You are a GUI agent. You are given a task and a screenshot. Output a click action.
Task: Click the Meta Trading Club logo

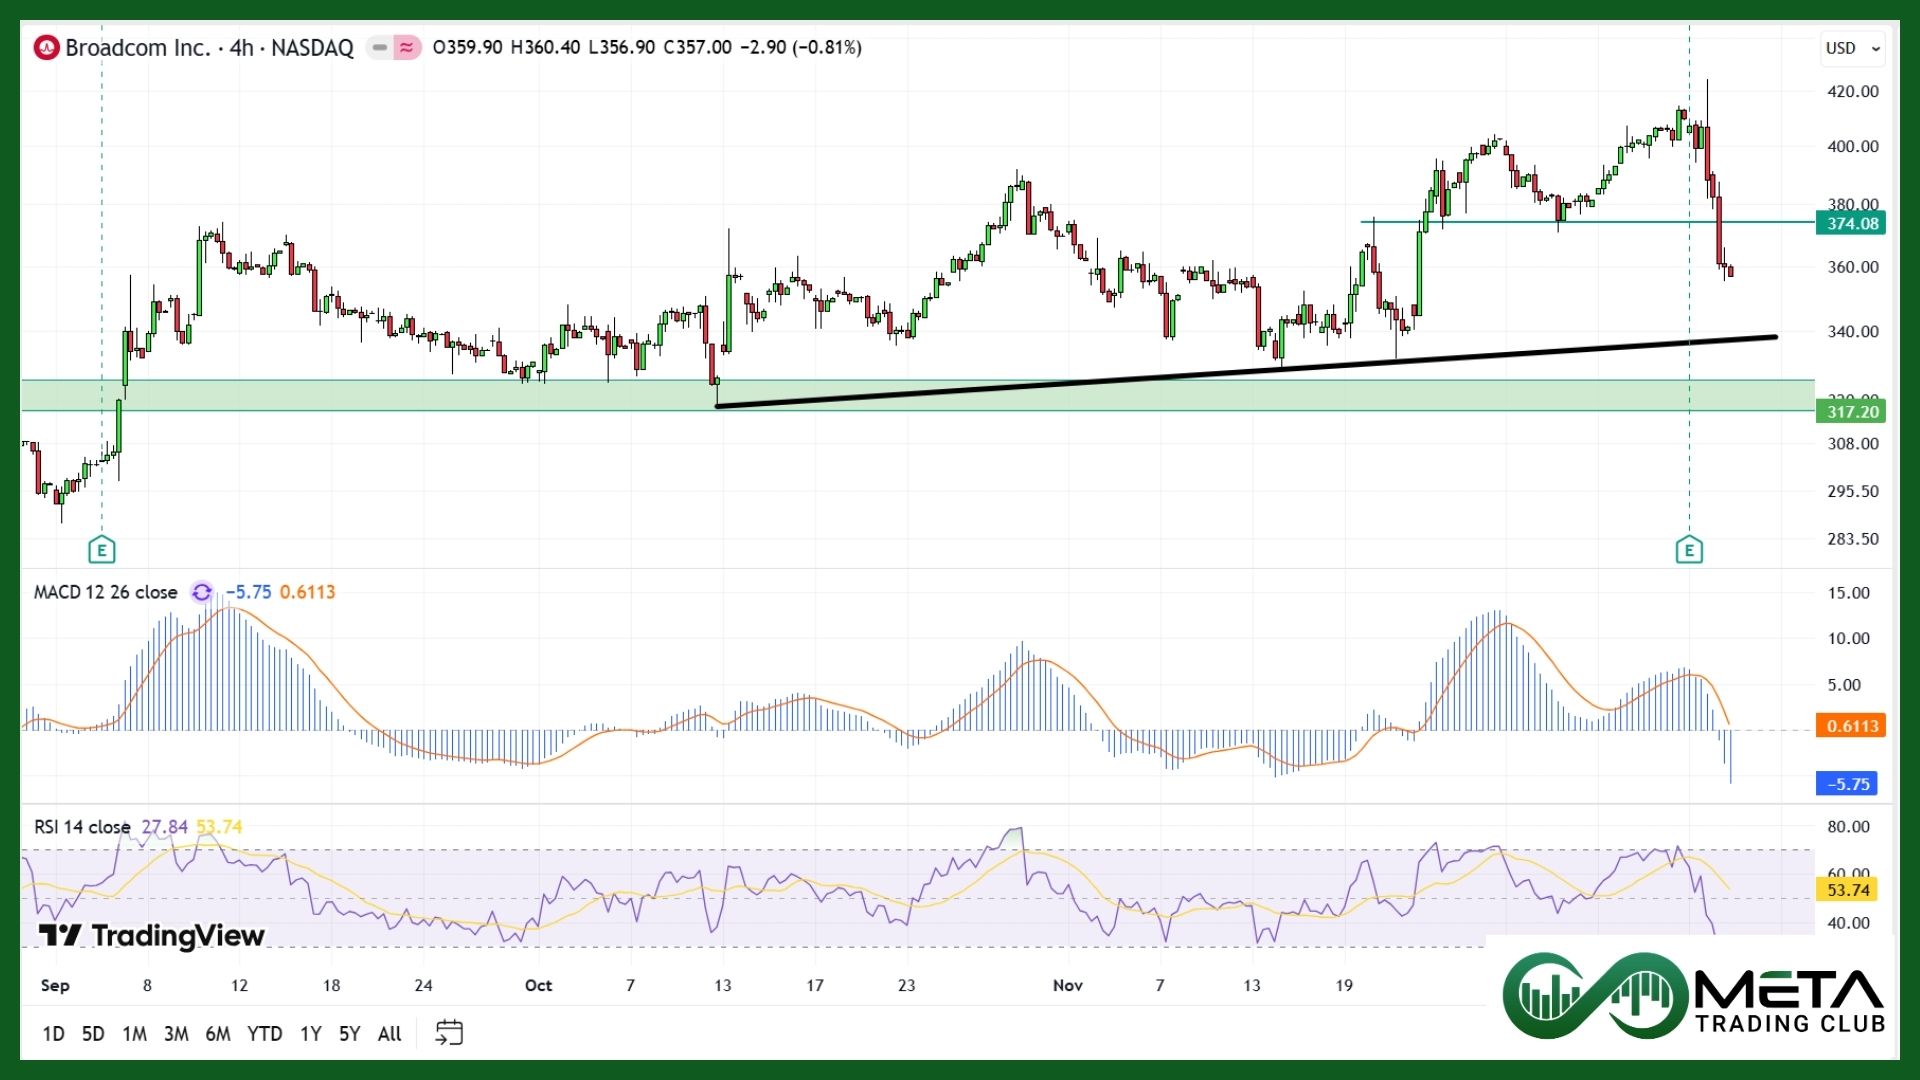1692,995
